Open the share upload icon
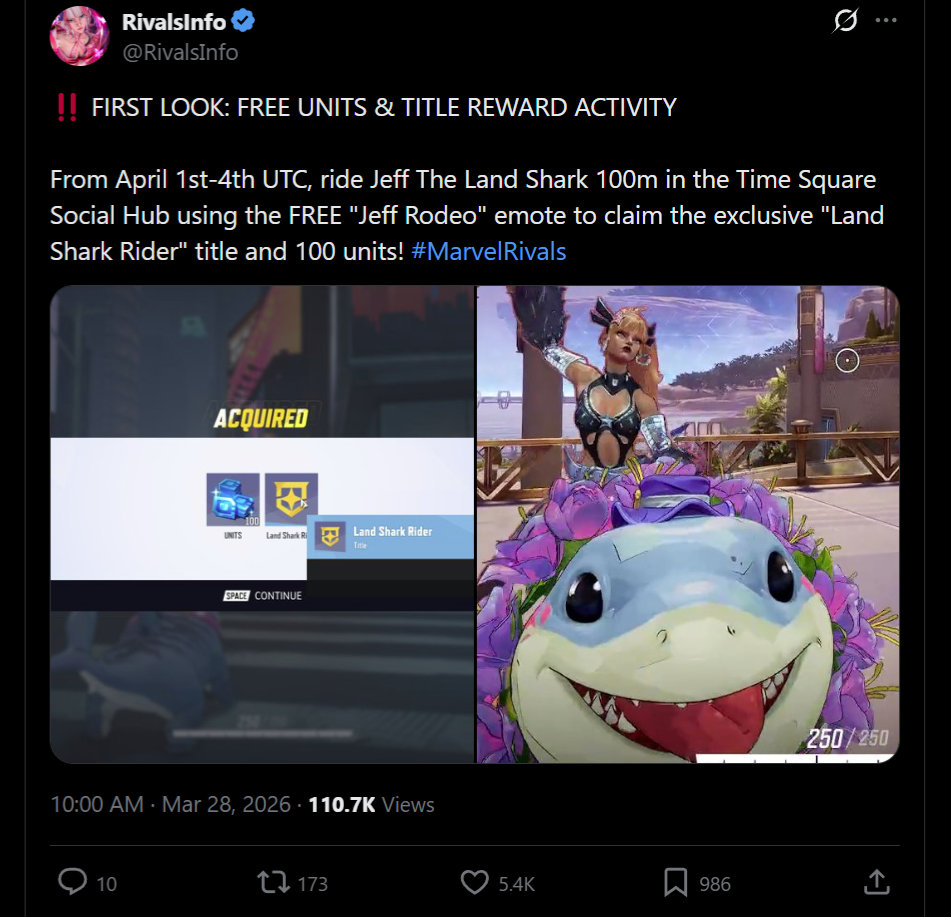This screenshot has width=951, height=917. pos(876,882)
